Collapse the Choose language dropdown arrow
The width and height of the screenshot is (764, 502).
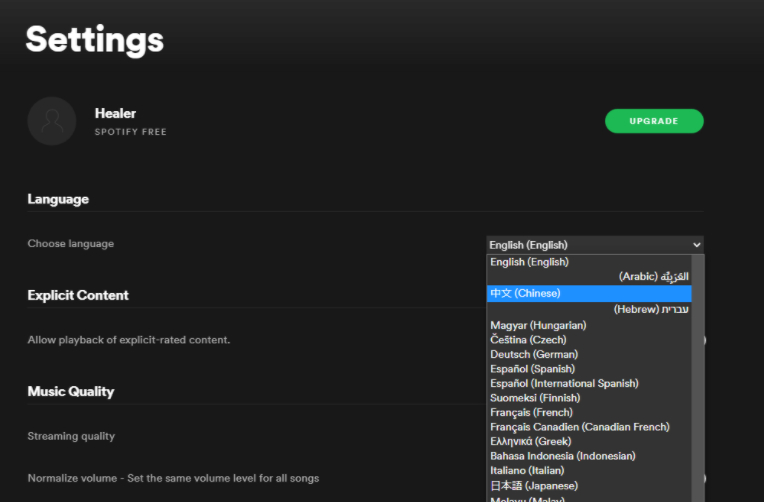point(696,245)
